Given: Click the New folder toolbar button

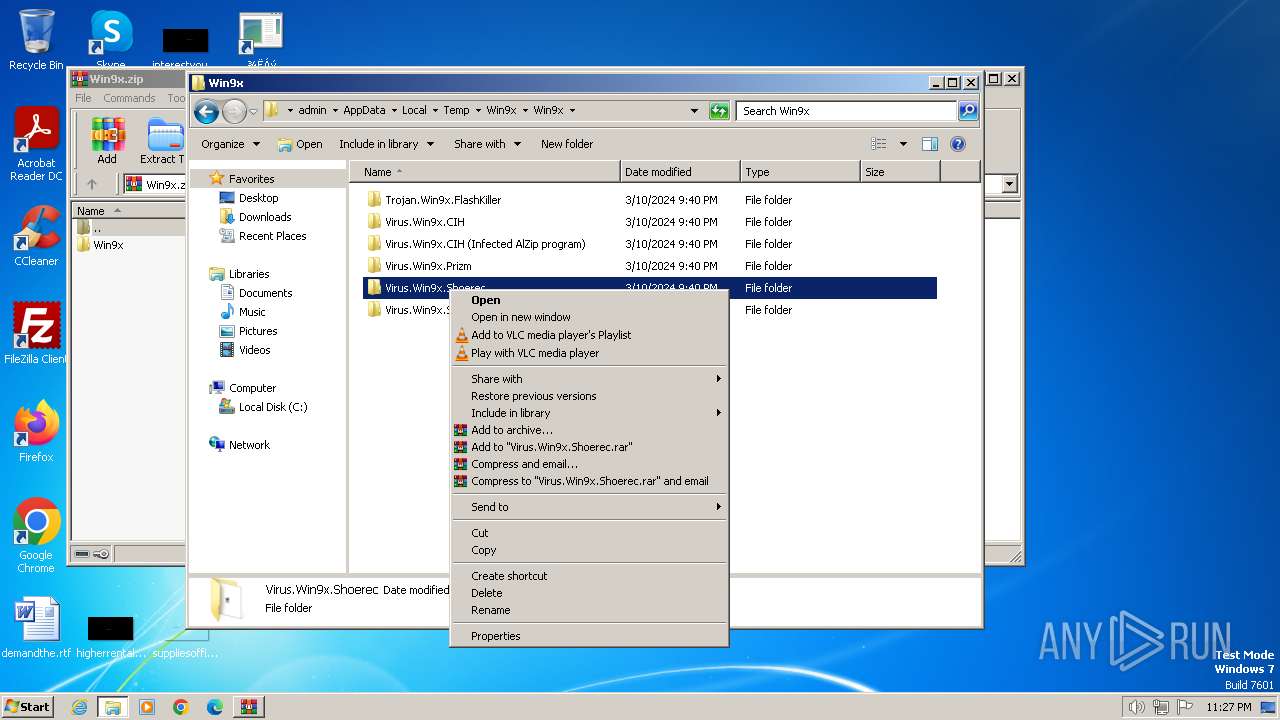Looking at the screenshot, I should [567, 144].
